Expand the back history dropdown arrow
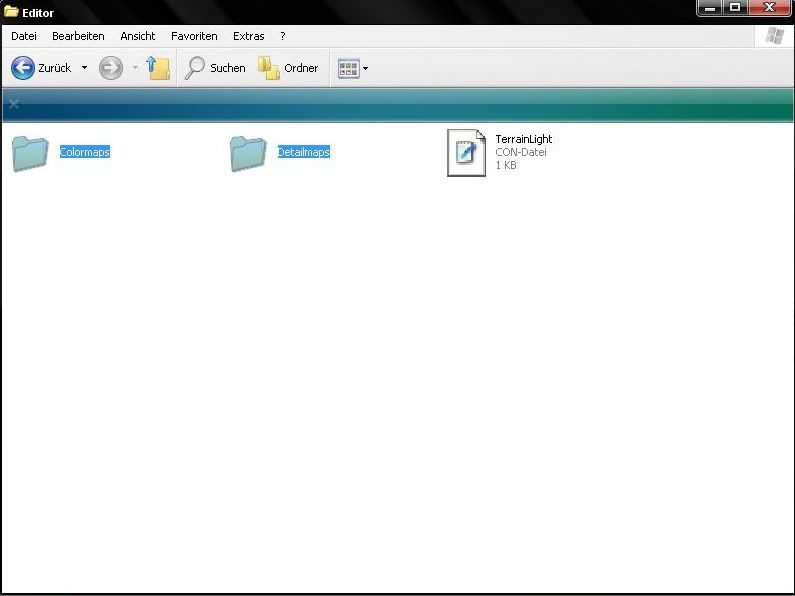The height and width of the screenshot is (596, 795). click(x=84, y=68)
